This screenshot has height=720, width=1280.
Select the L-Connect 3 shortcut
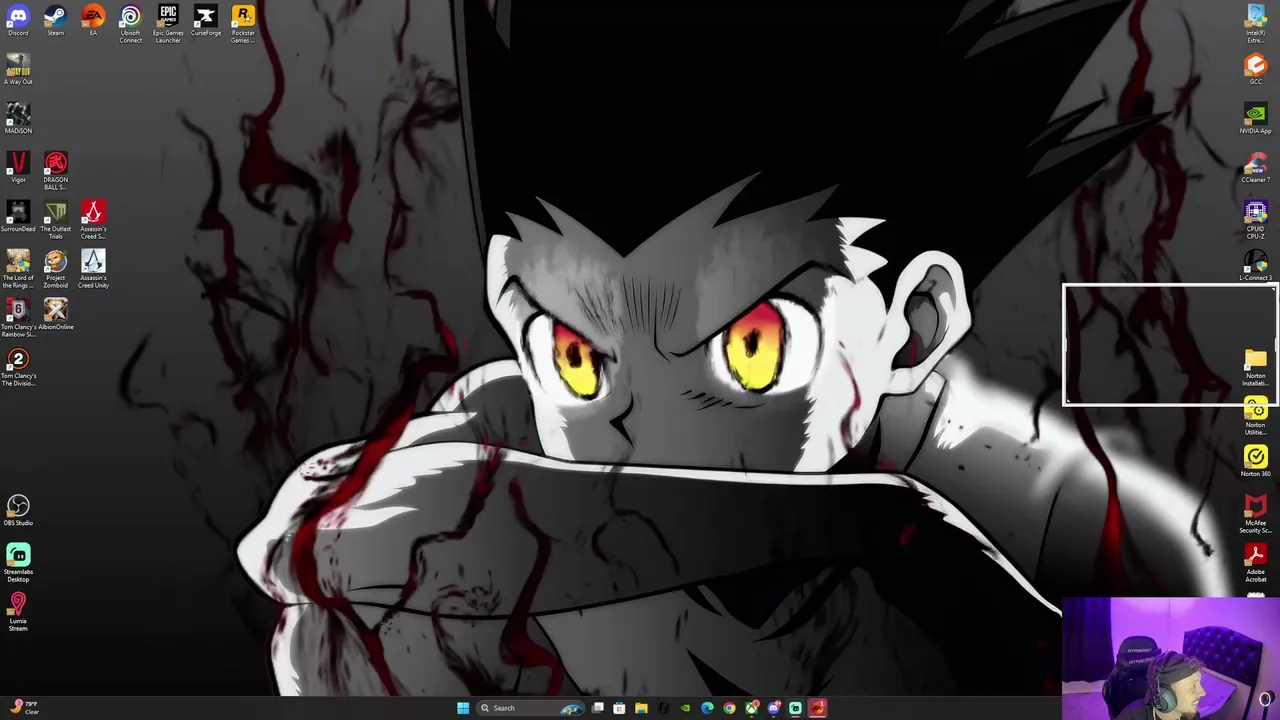[x=1256, y=265]
